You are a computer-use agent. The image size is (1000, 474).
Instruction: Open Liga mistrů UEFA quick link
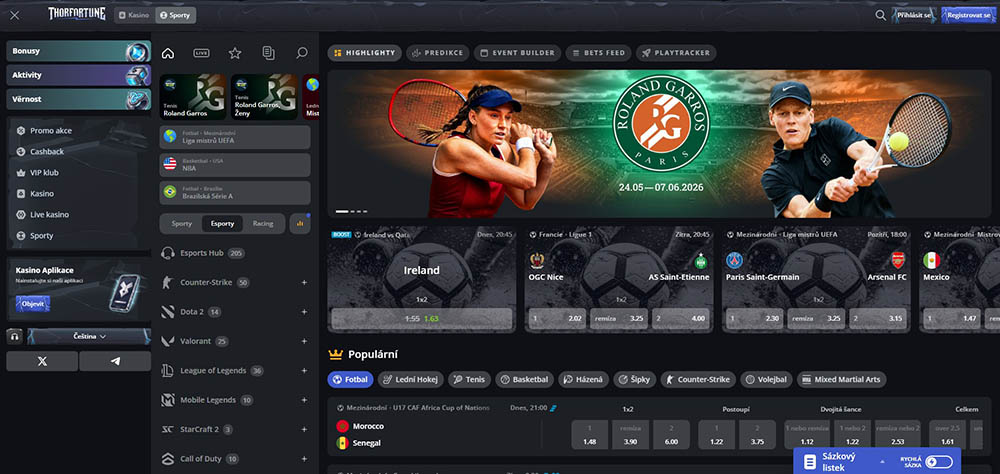coord(235,137)
